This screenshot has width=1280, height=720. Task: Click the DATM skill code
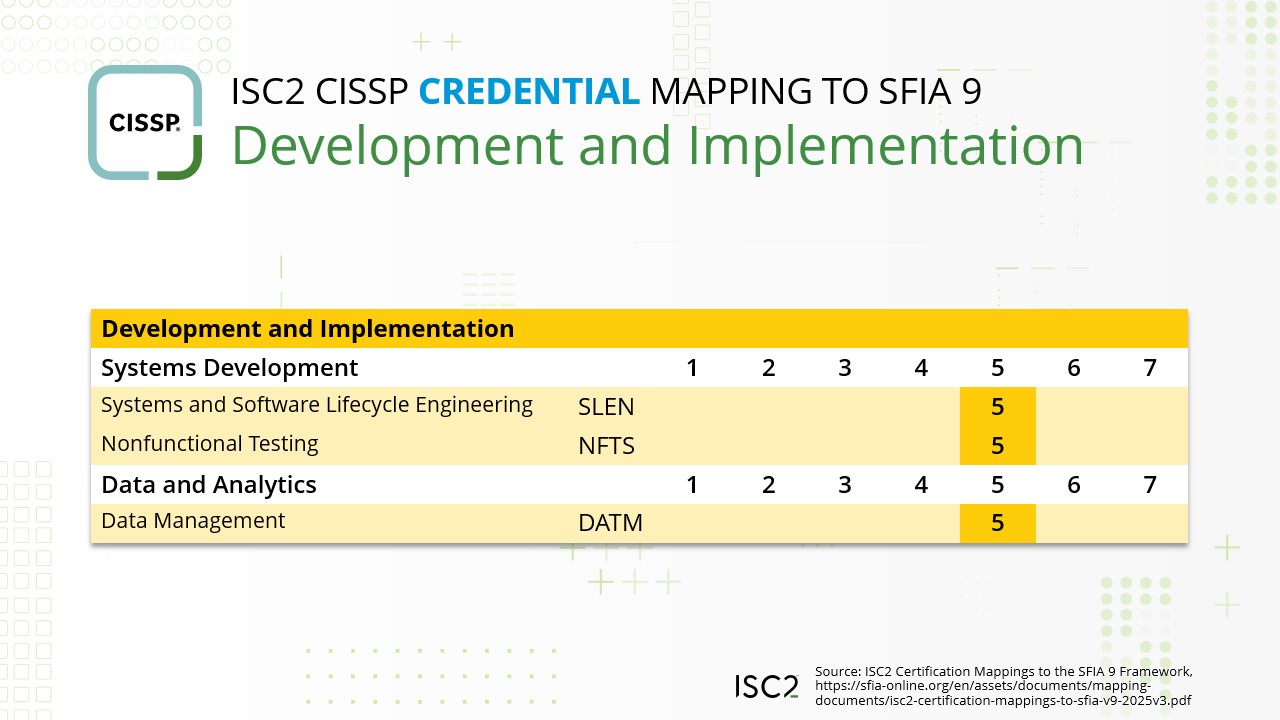coord(610,522)
